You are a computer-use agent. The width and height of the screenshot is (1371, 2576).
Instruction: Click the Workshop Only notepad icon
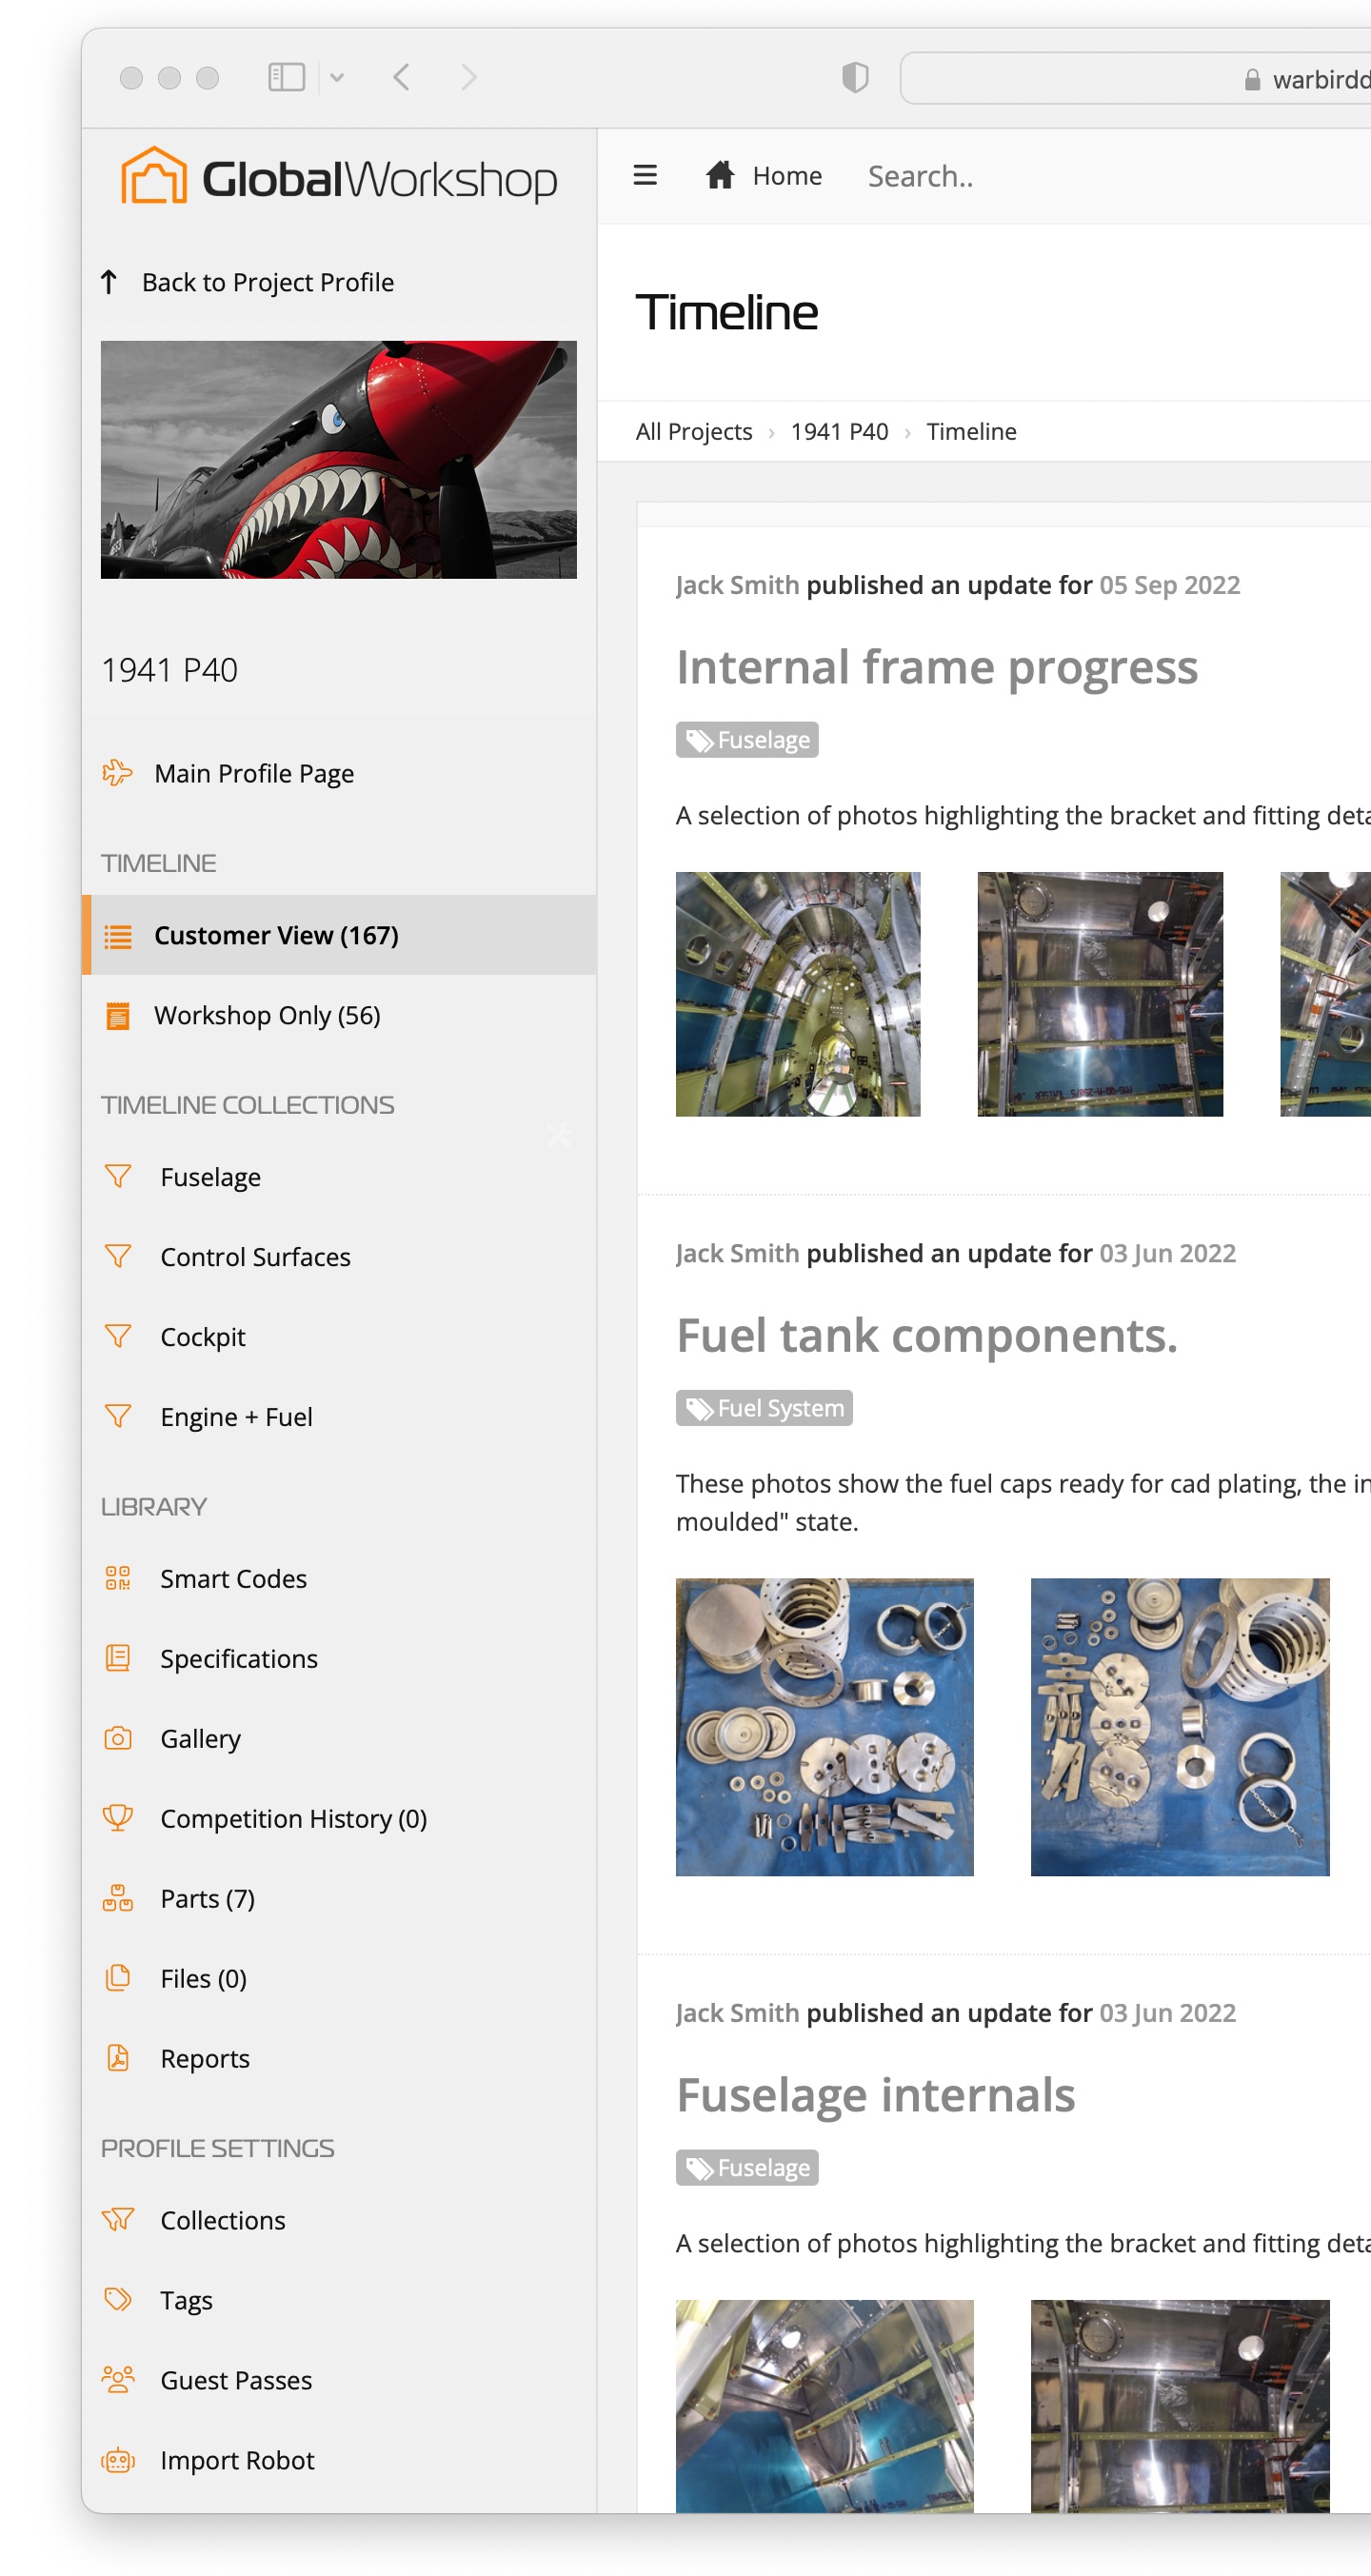[x=118, y=1015]
